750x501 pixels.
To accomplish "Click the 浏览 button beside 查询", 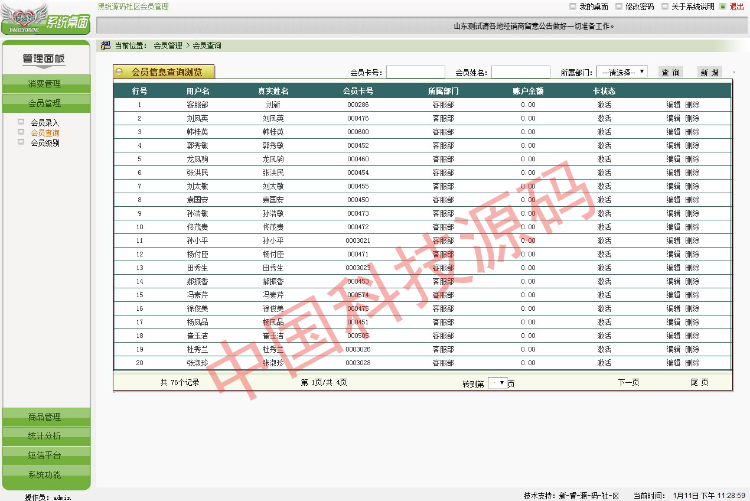I will (x=709, y=72).
